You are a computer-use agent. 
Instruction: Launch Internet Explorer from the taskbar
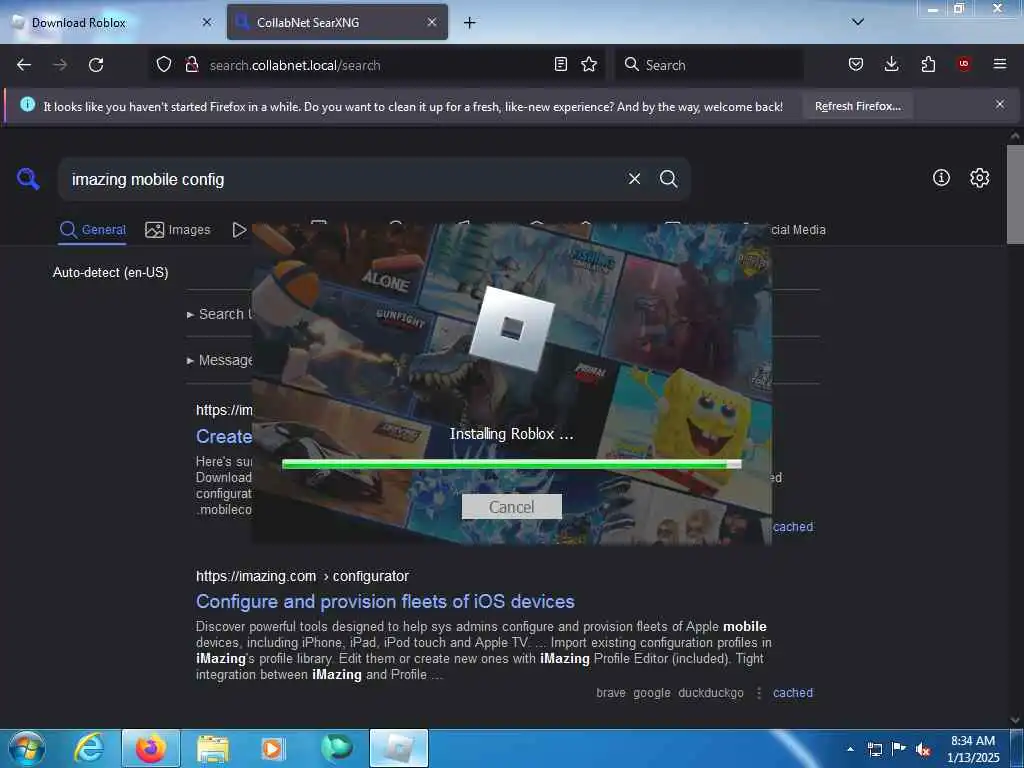coord(89,748)
